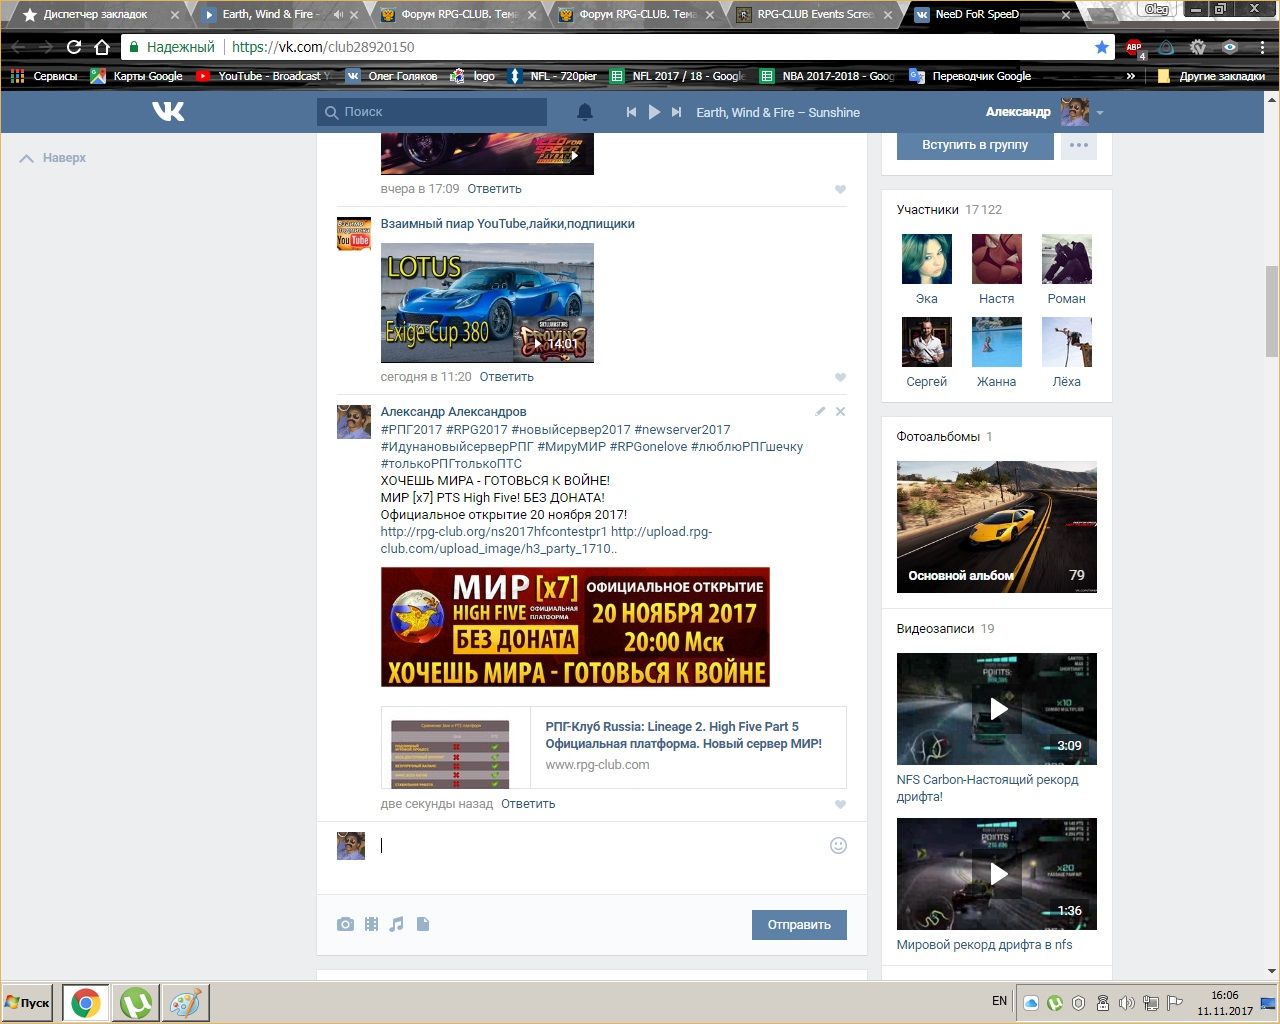The image size is (1280, 1024).
Task: Open the Александр Александров profile link
Action: click(x=453, y=412)
